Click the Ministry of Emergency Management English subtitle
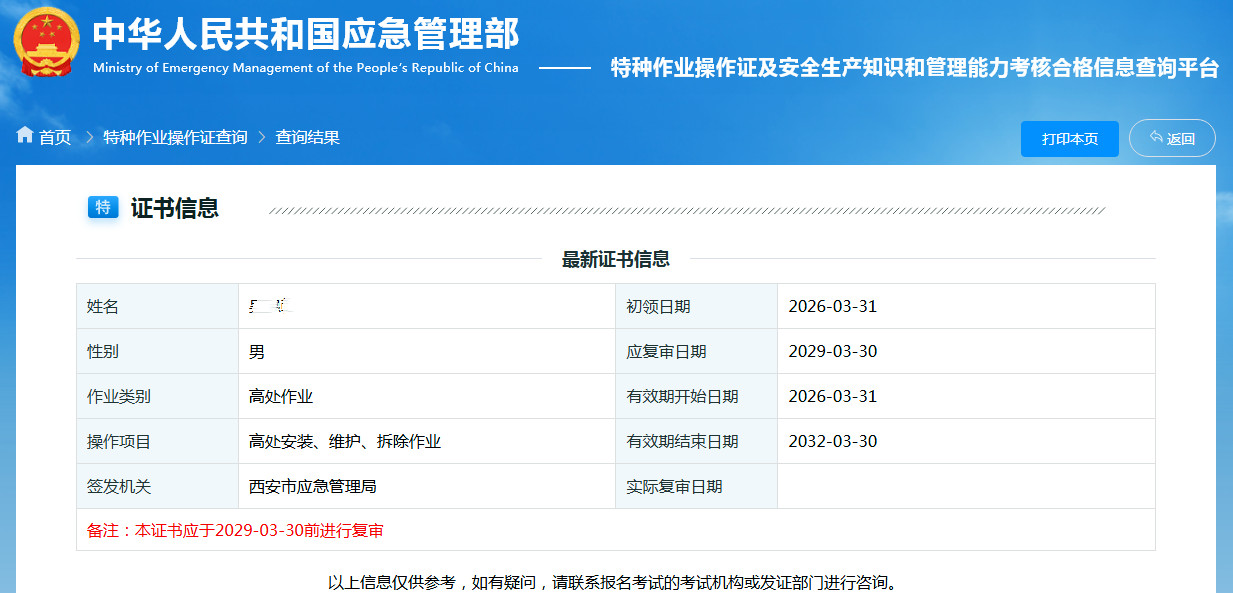Screen dimensions: 1233x593 [x=306, y=68]
